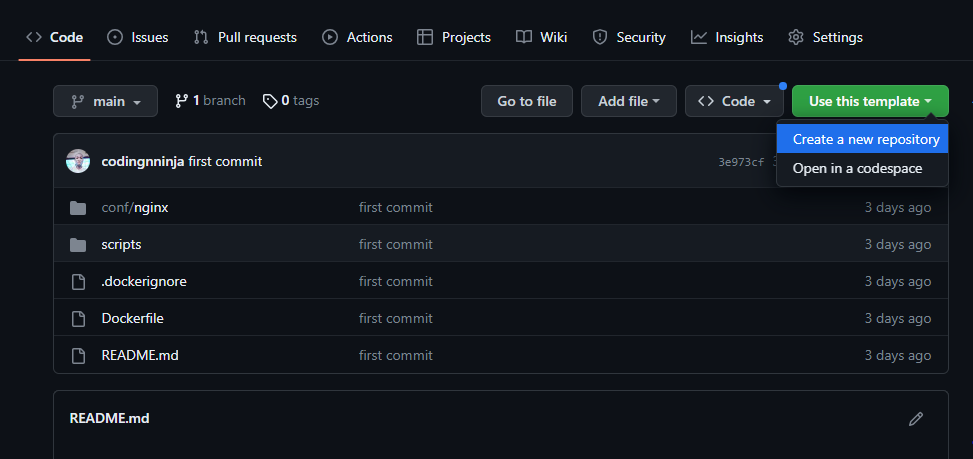This screenshot has height=459, width=973.
Task: Open commit hash 3e973cf
Action: point(741,162)
